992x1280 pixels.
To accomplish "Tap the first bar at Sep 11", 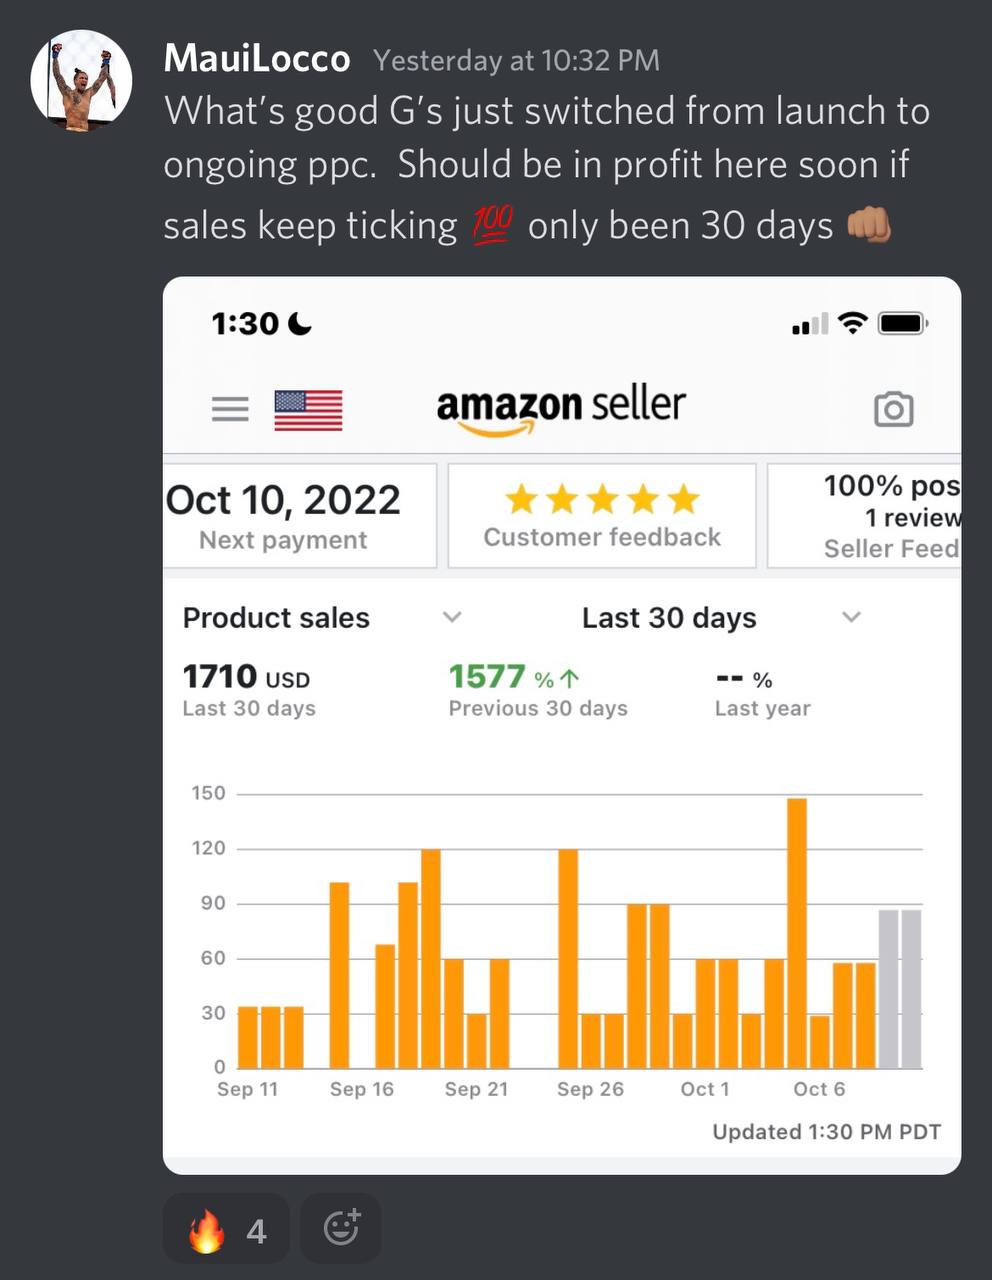I will [x=248, y=1037].
